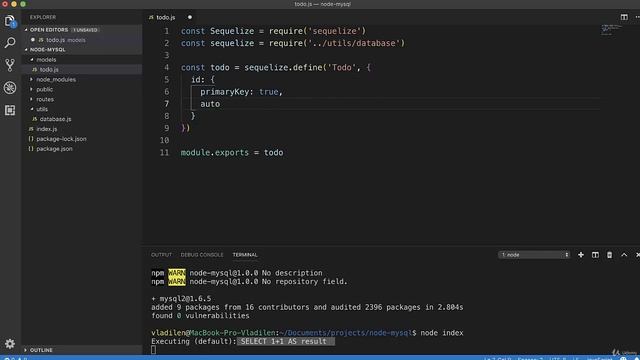Click line number 4 in gutter

click(x=166, y=67)
